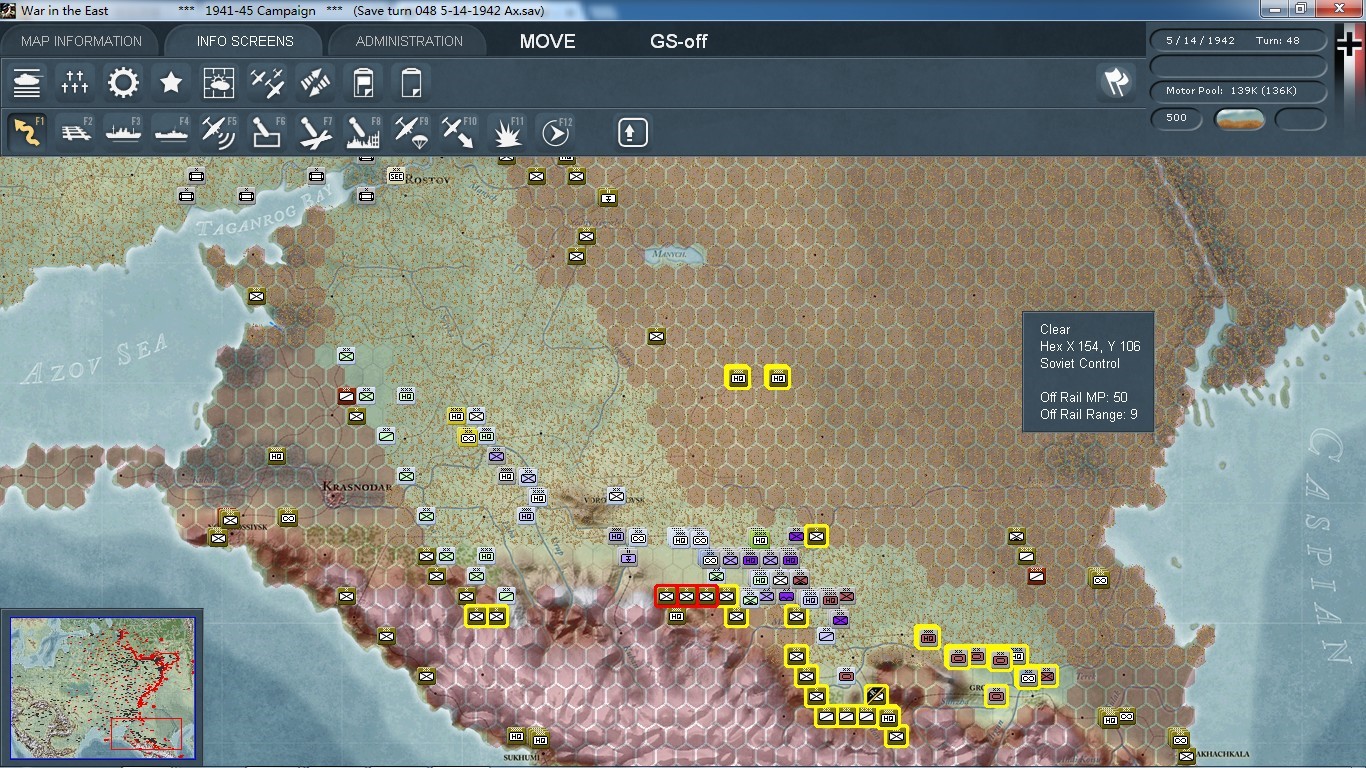The image size is (1366, 768).
Task: Click the Sukhumi city label on the map
Action: click(523, 758)
